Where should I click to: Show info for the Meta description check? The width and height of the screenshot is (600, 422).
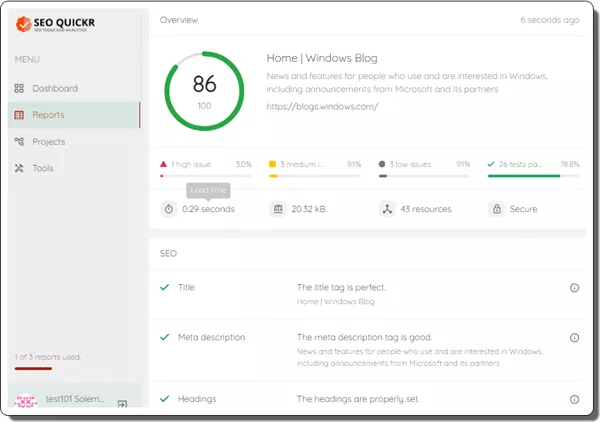pyautogui.click(x=574, y=338)
